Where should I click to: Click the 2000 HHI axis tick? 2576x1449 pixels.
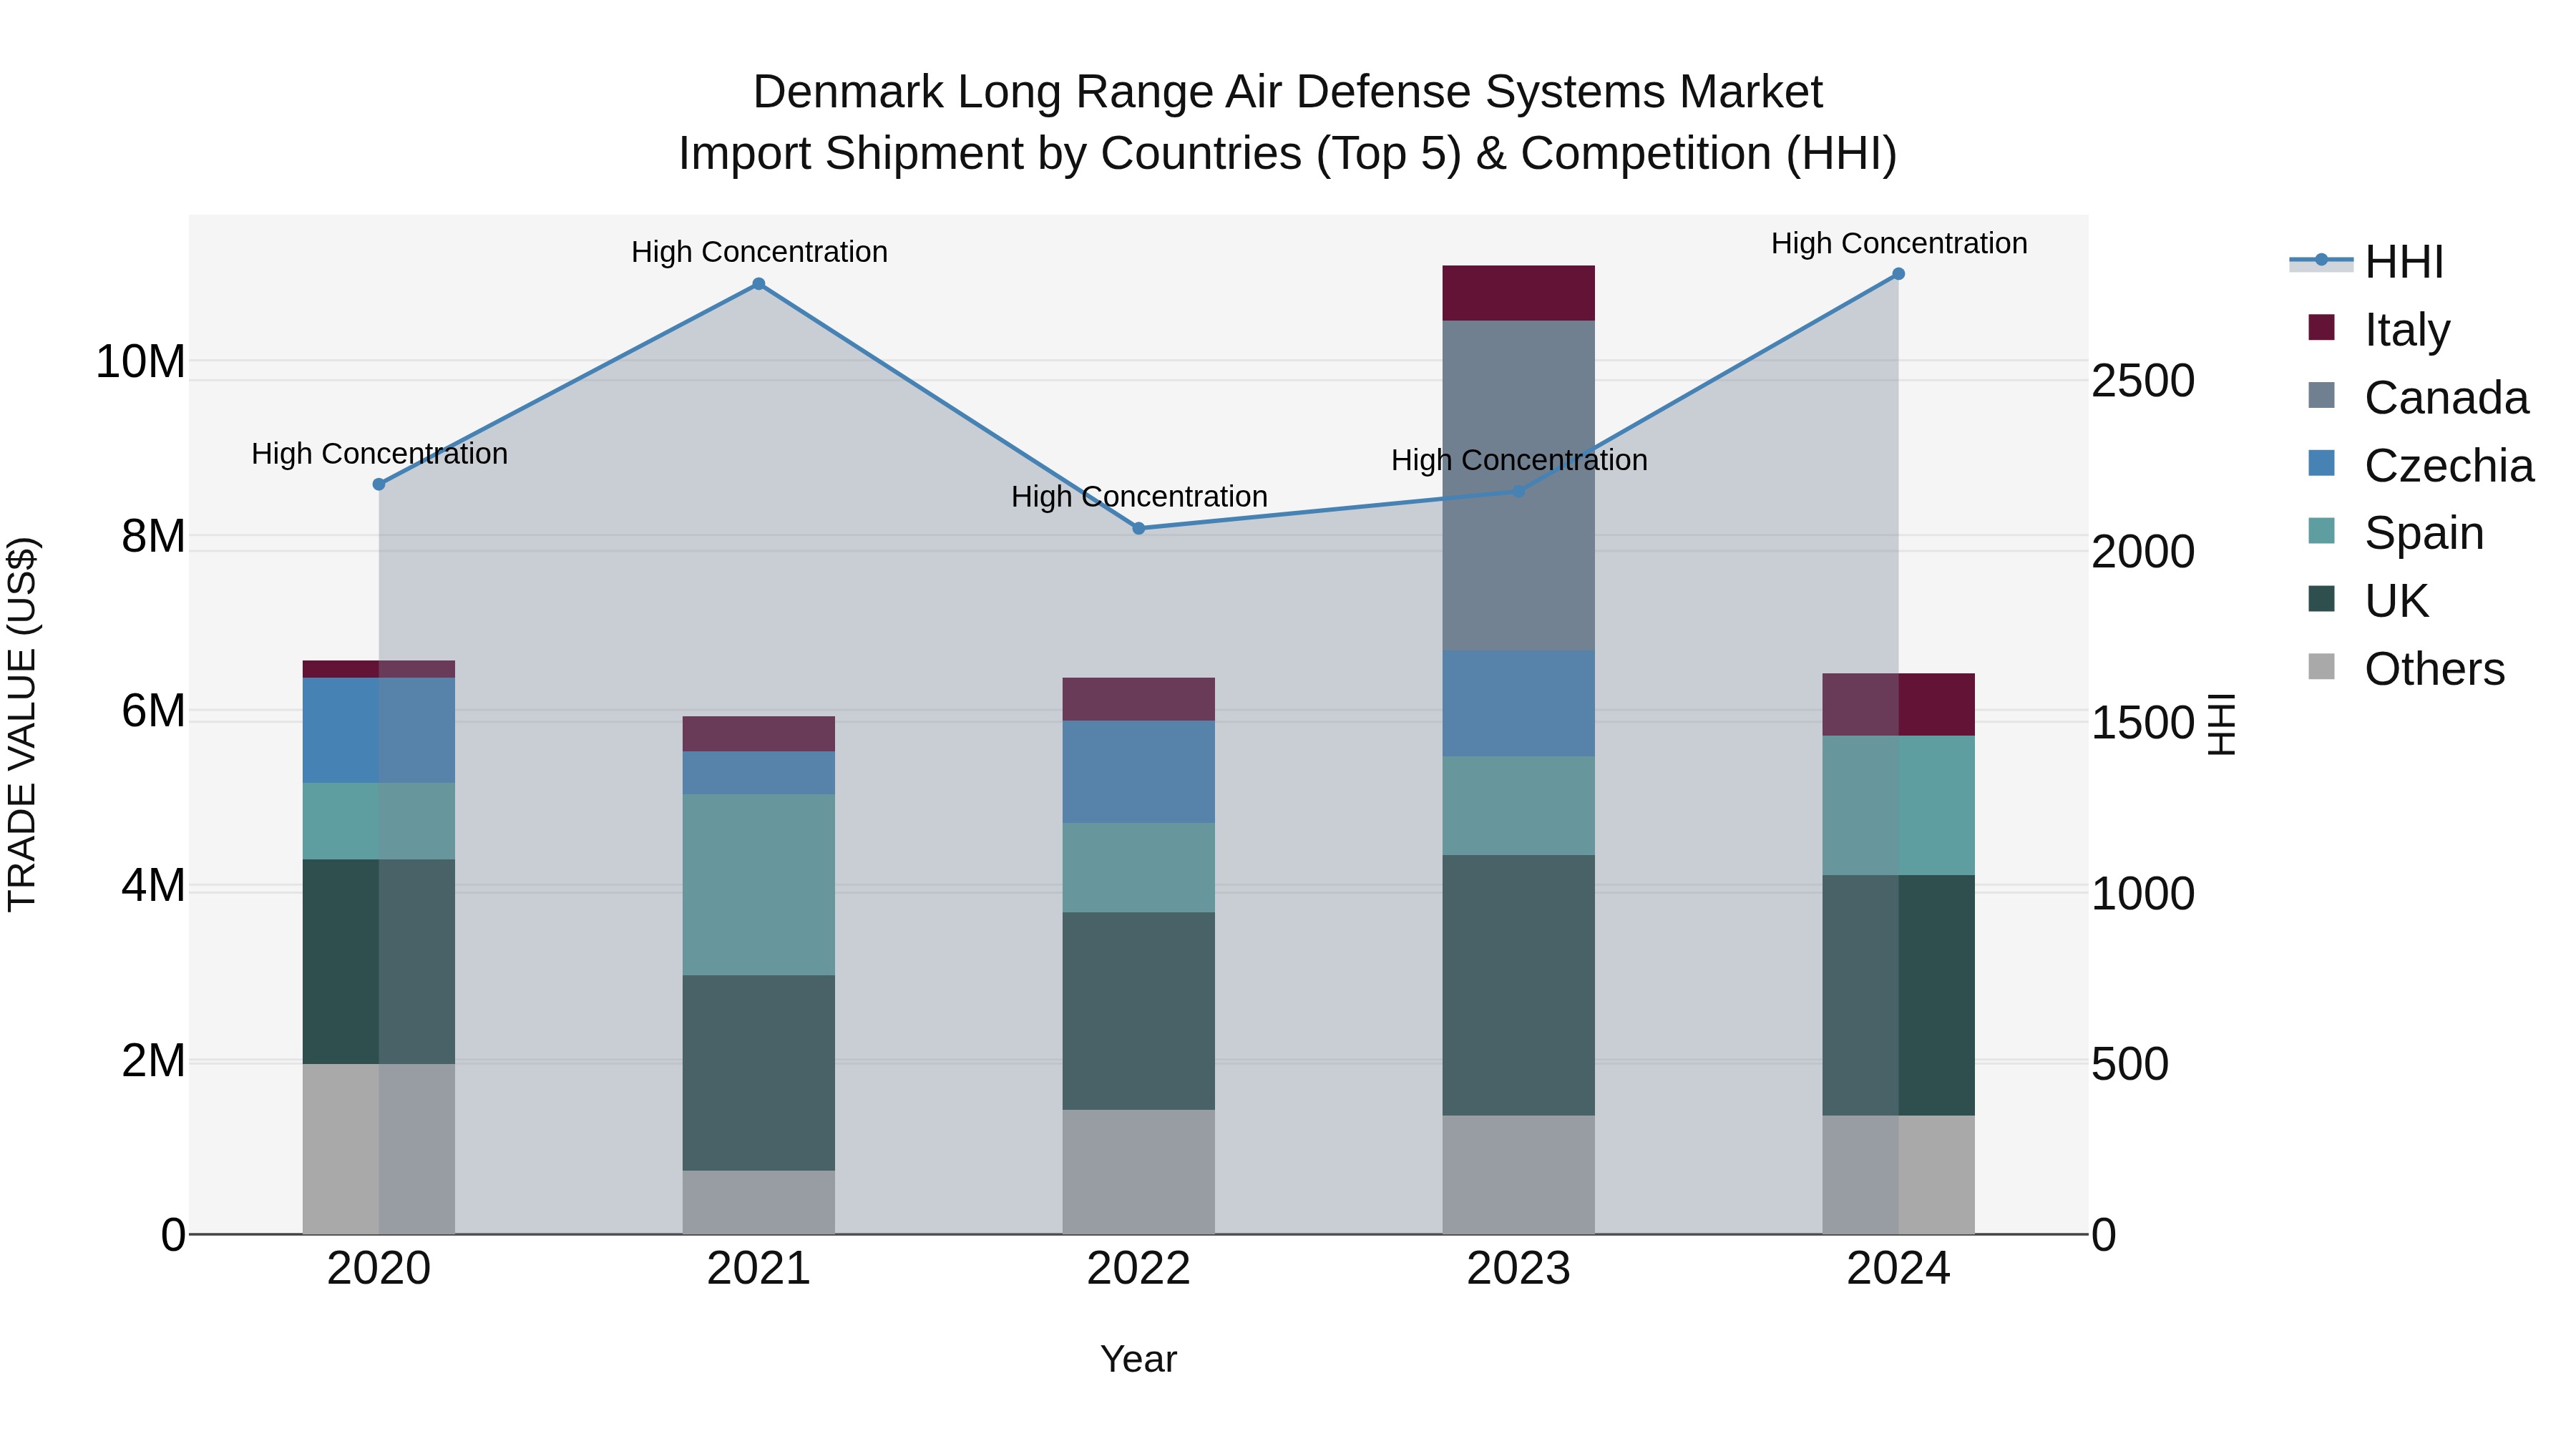tap(2143, 552)
